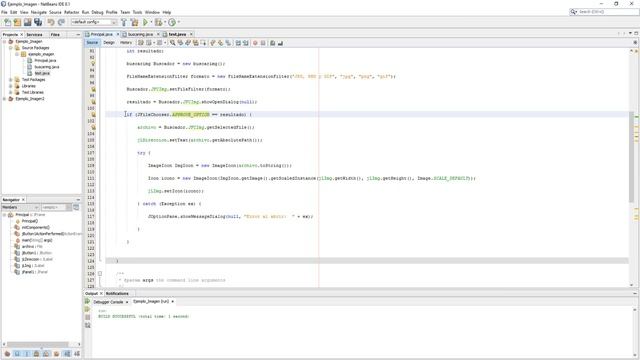640x360 pixels.
Task: Open the empty filter dropdown in Navigator
Action: point(56,207)
